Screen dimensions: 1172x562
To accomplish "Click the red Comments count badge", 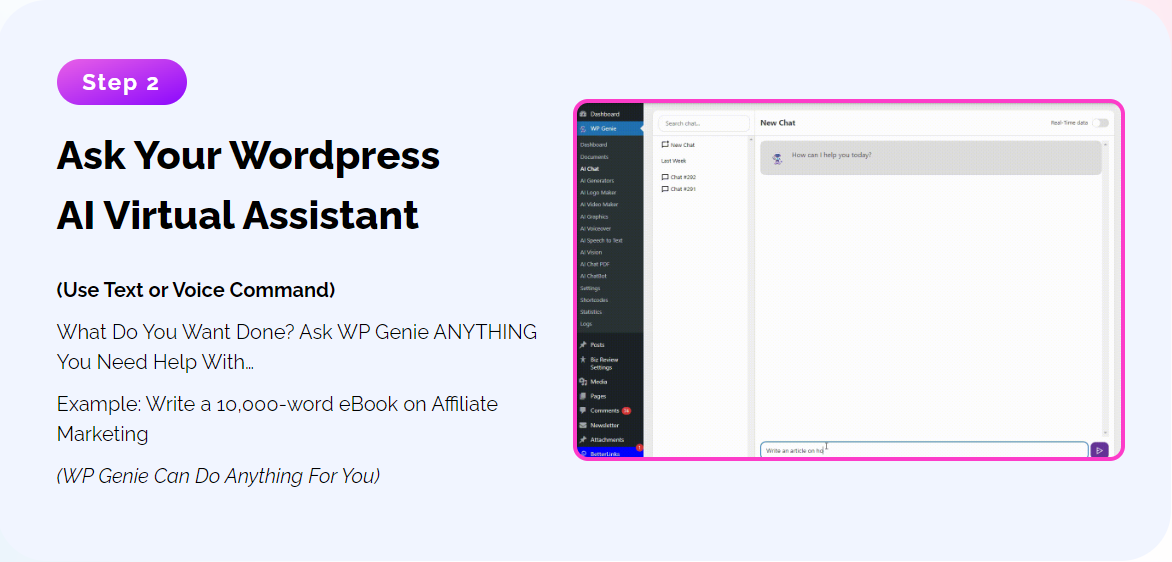I will tap(626, 410).
